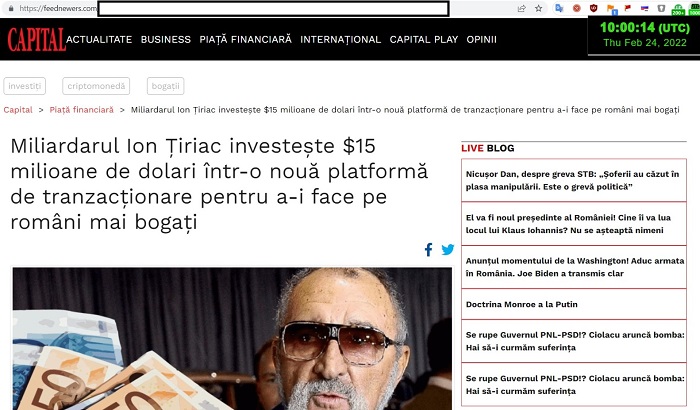Open the red flag extension icon
Screen dimensions: 700x410
tap(627, 8)
